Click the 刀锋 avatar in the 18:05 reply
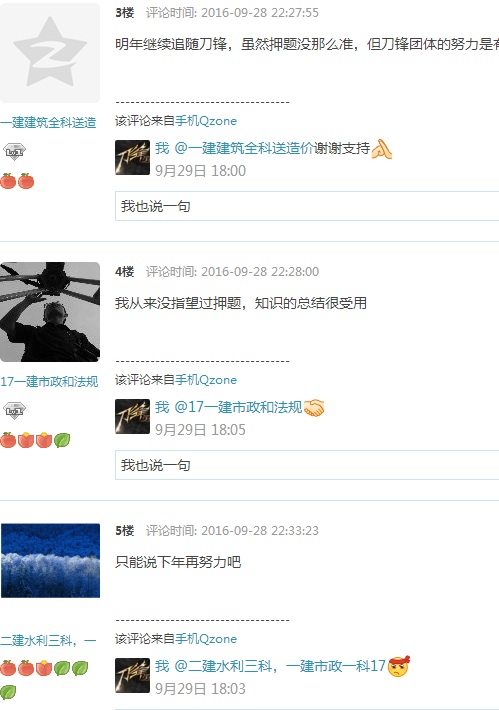499x710 pixels. [x=132, y=417]
